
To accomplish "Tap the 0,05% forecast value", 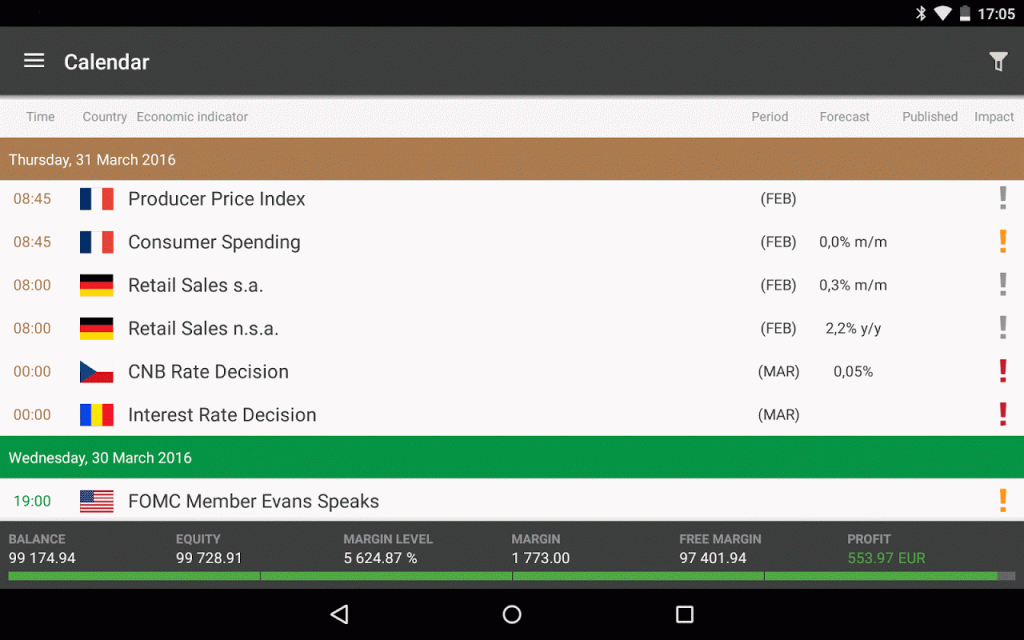I will [853, 371].
